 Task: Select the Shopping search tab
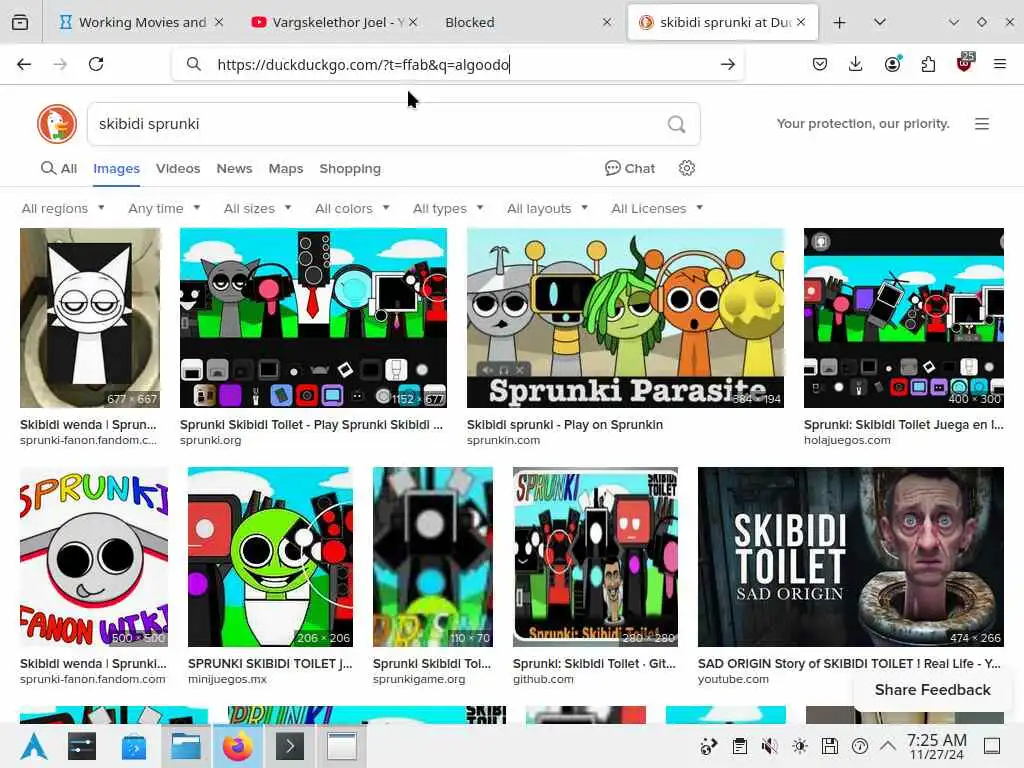(350, 168)
